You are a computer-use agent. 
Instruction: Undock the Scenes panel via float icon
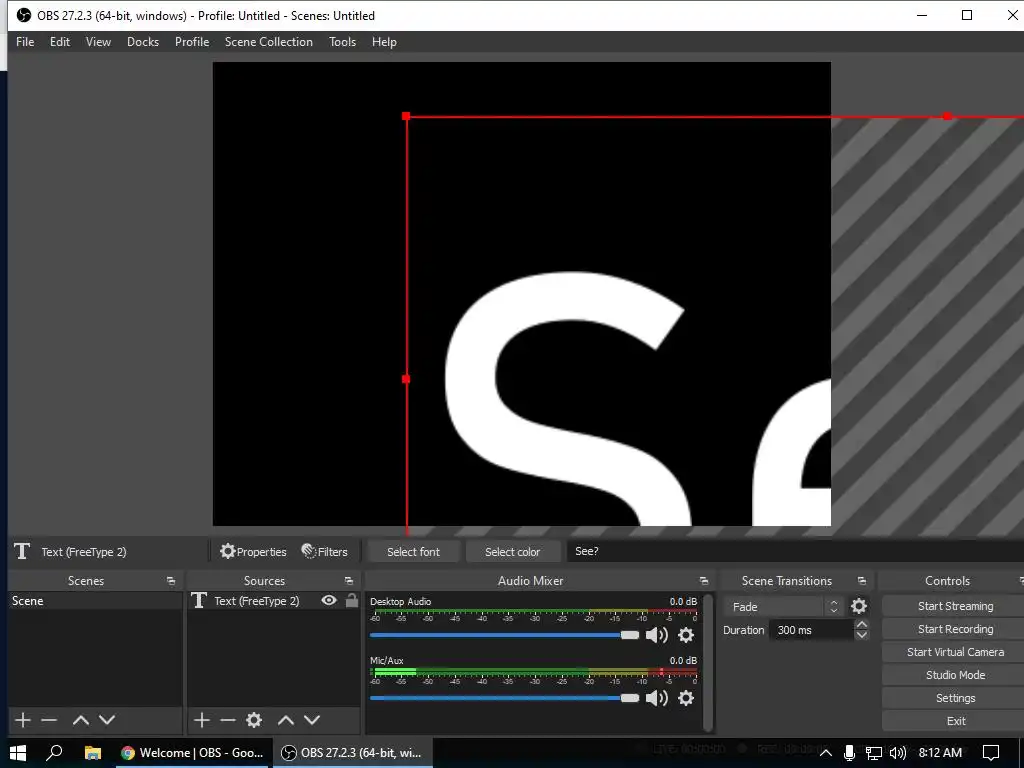(x=171, y=581)
